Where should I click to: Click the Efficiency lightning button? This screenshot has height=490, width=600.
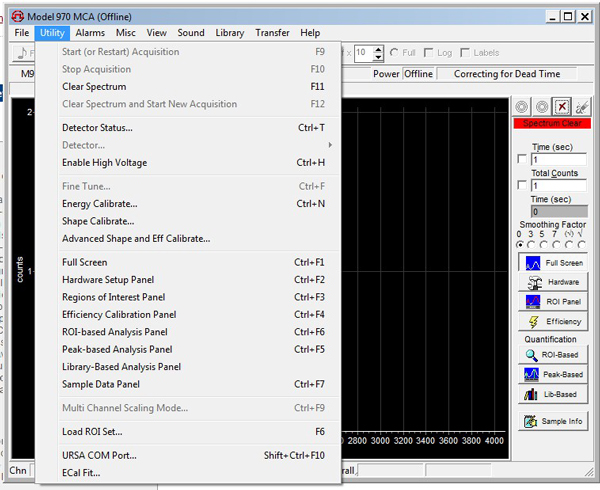[x=553, y=321]
